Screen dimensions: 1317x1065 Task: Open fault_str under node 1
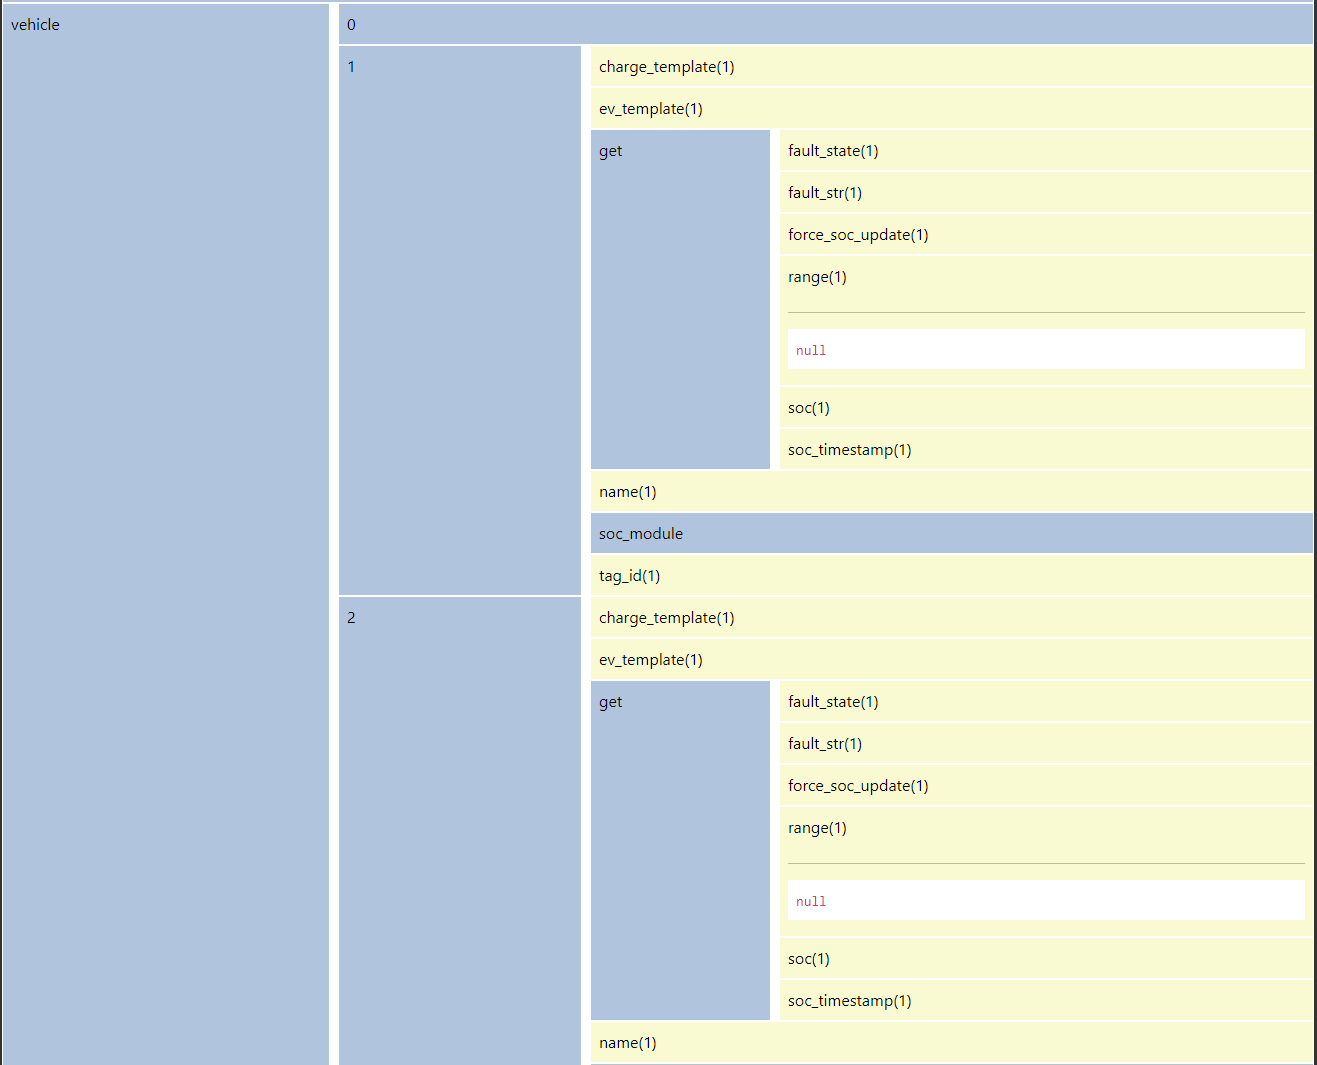coord(824,192)
